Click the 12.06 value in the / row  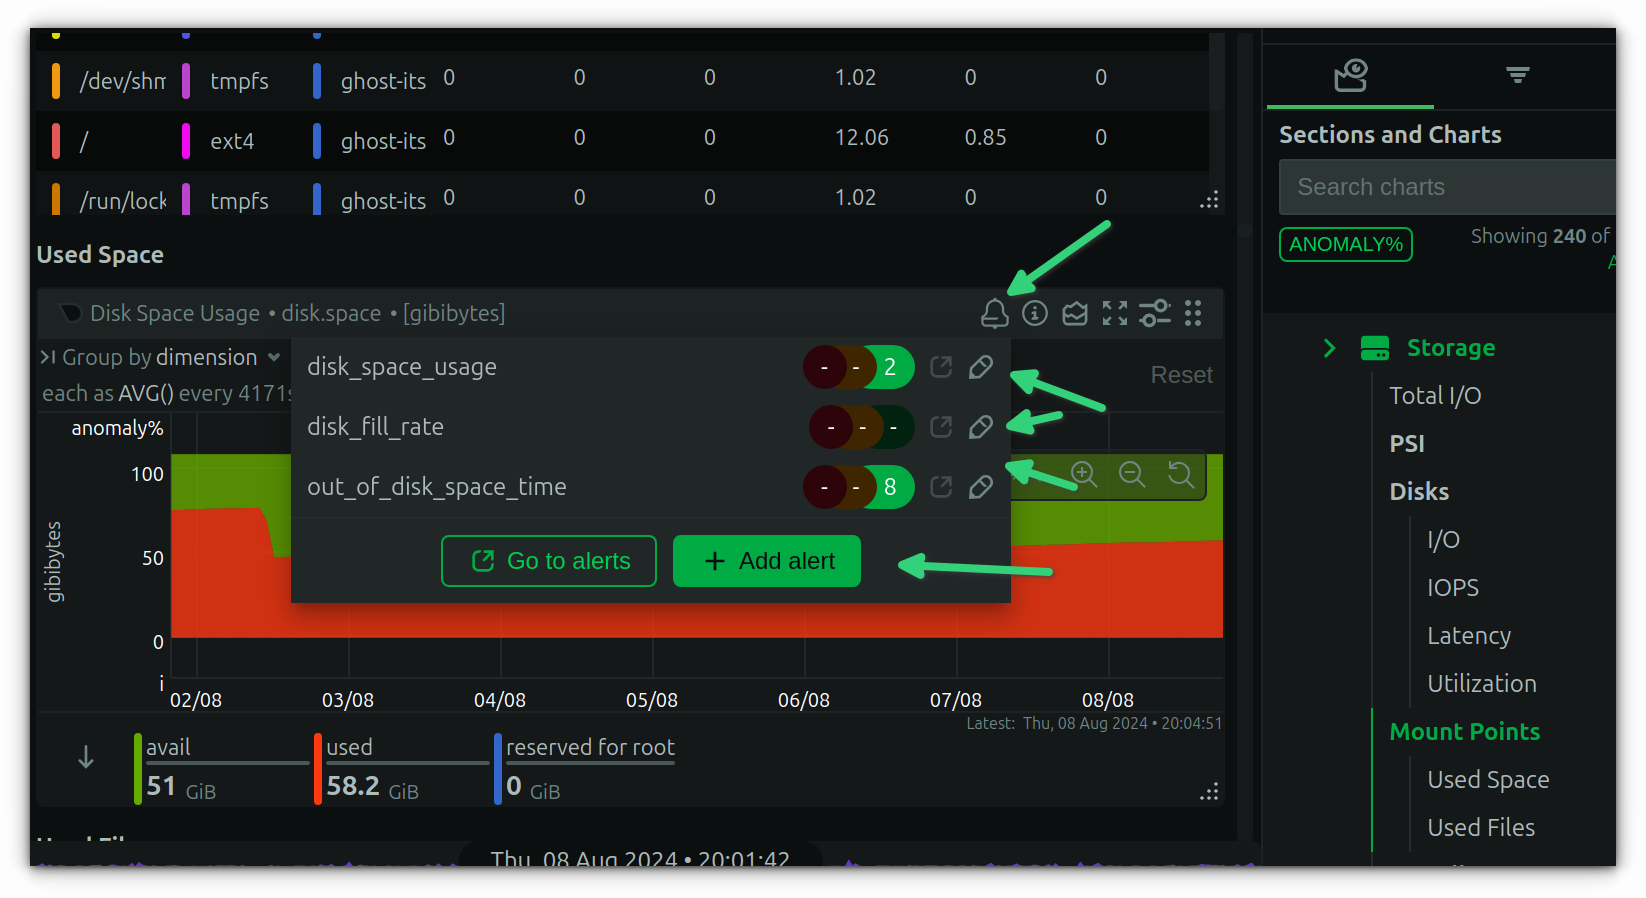tap(862, 137)
